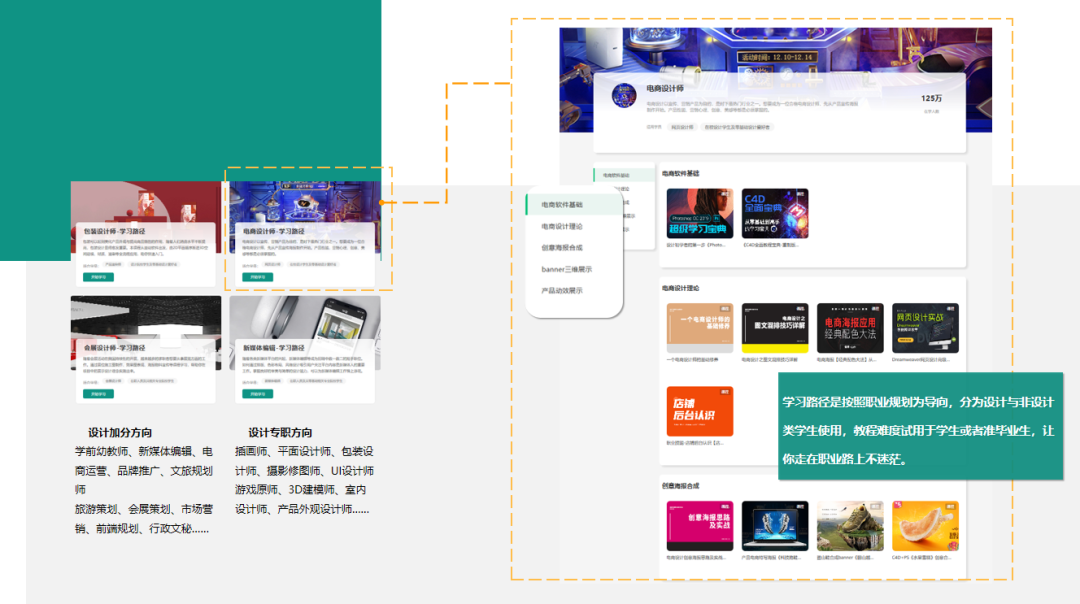This screenshot has height=604, width=1080.
Task: Click 开始学习 button on 电商设计师 card
Action: click(x=257, y=277)
